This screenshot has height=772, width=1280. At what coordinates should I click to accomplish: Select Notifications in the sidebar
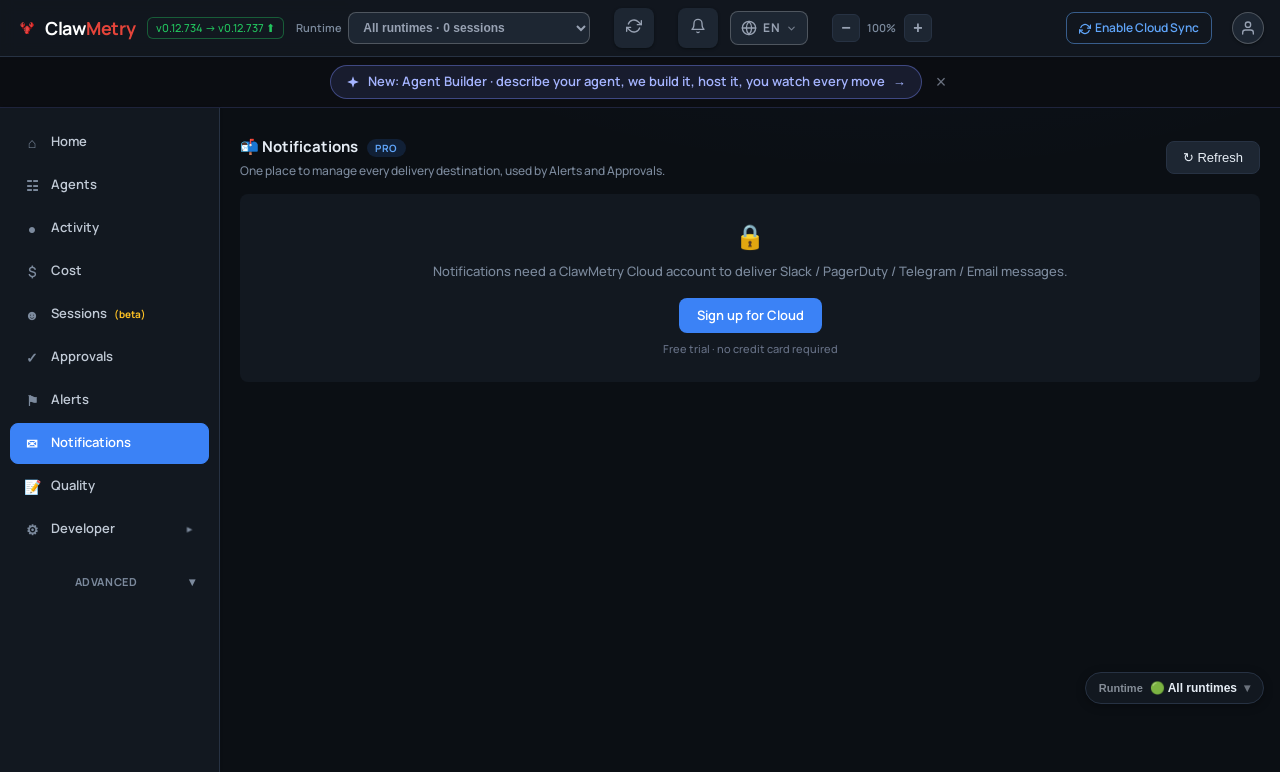pos(110,443)
